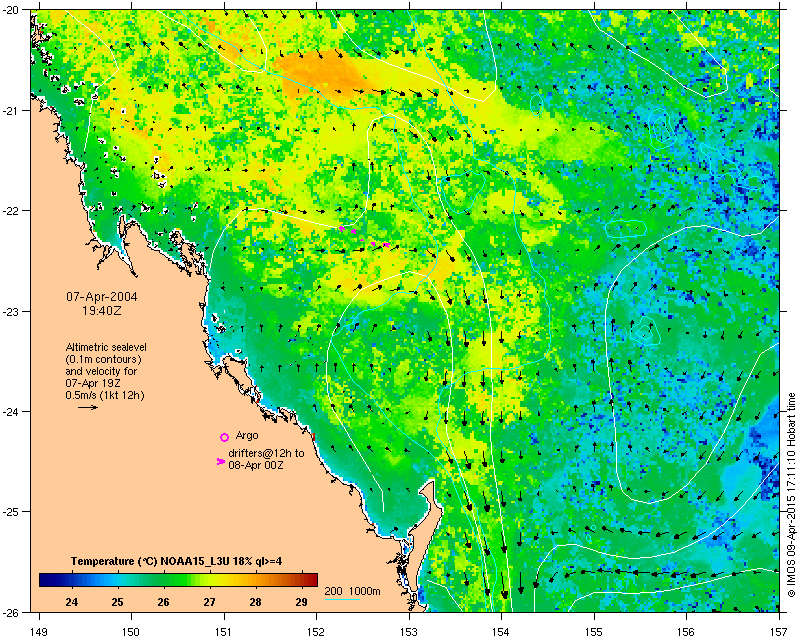
Task: Click longitude axis label 154
Action: 502,631
